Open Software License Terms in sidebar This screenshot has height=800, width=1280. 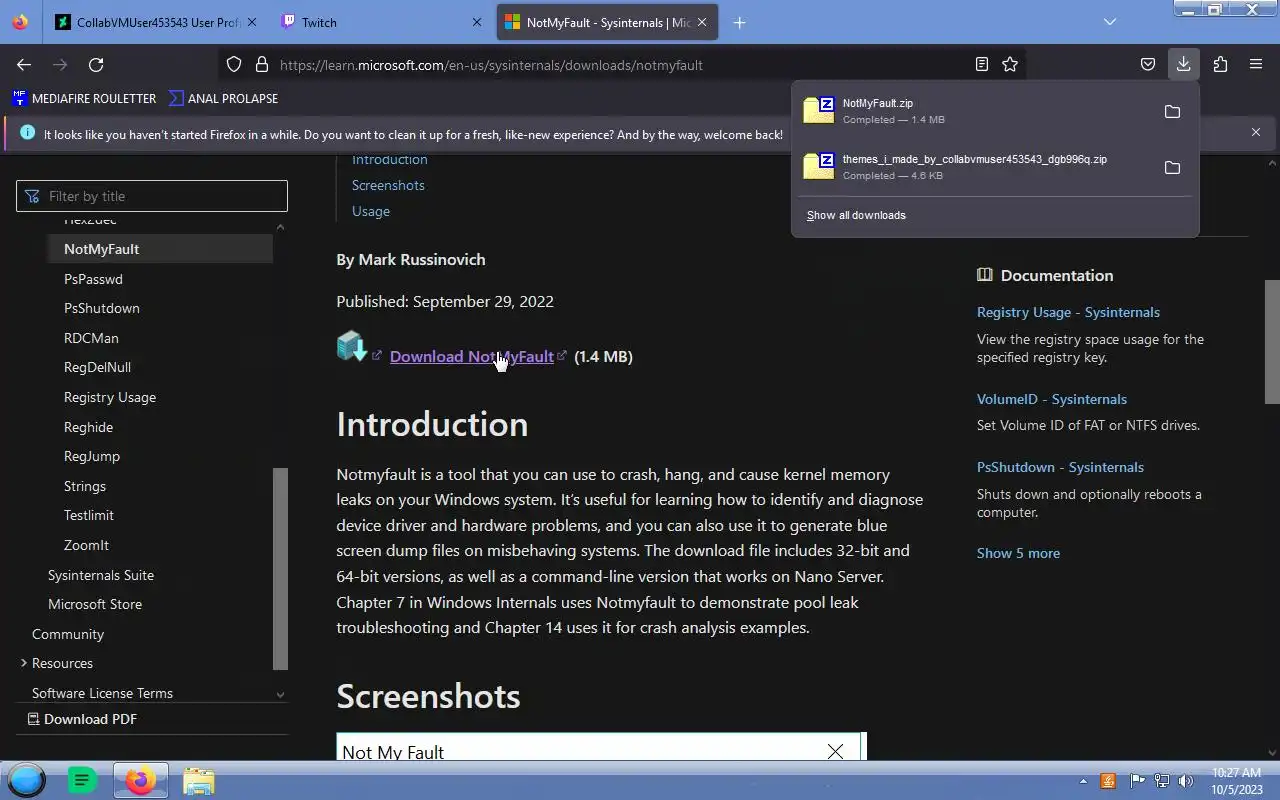[102, 693]
